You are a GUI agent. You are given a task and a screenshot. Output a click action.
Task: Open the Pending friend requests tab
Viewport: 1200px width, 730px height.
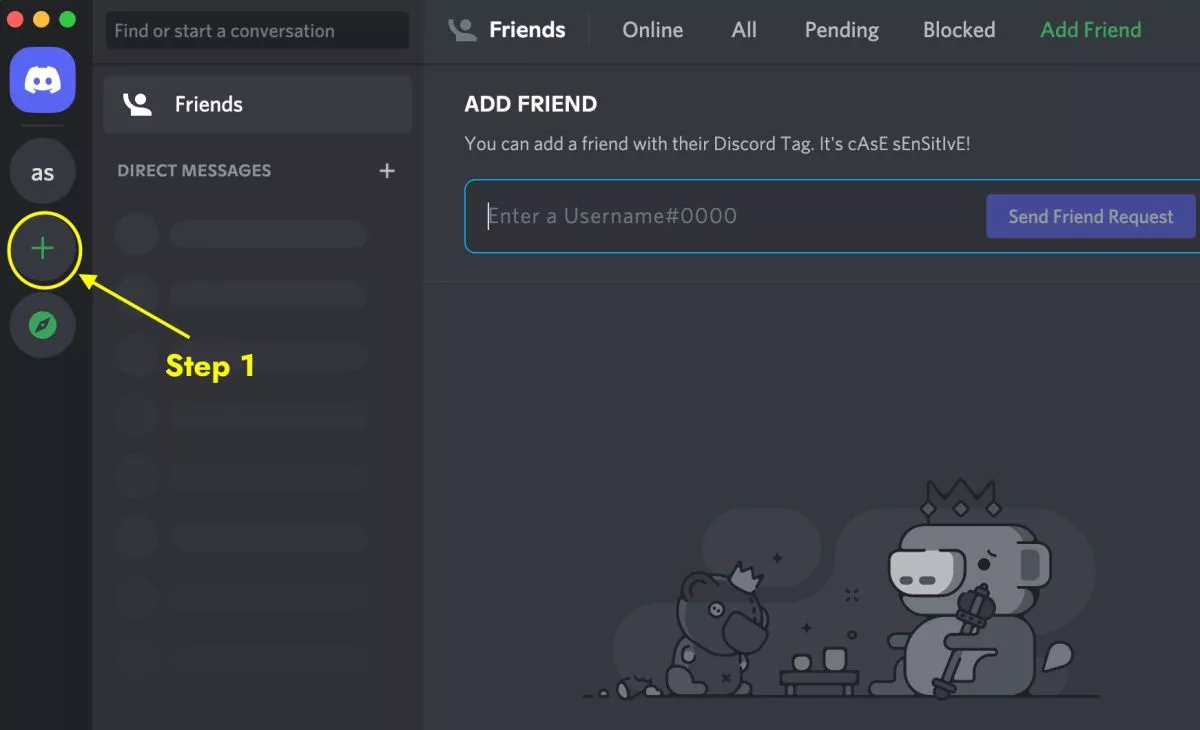840,30
